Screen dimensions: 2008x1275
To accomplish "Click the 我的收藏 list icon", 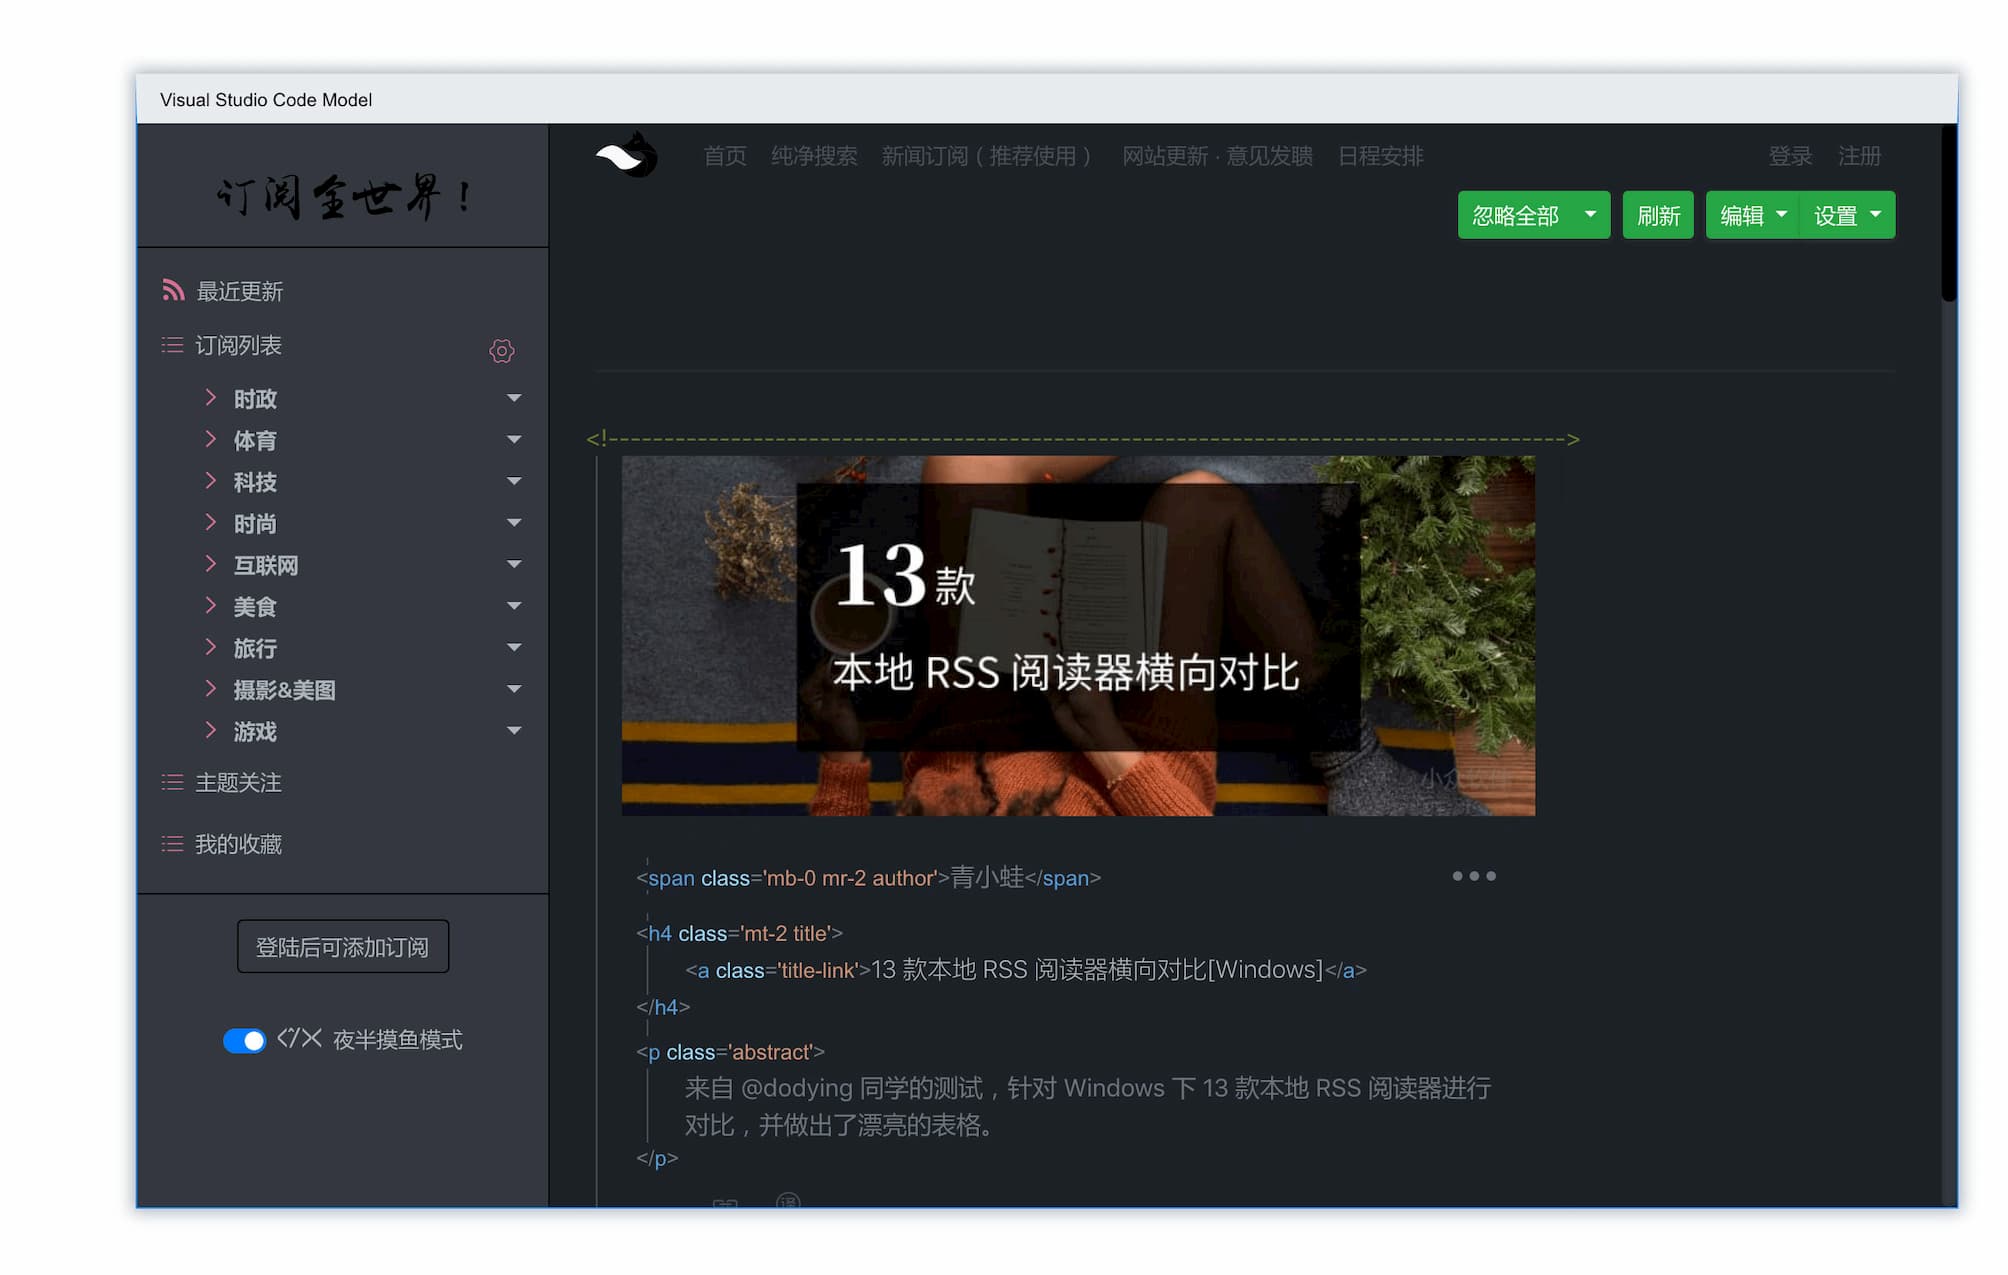I will tap(172, 844).
